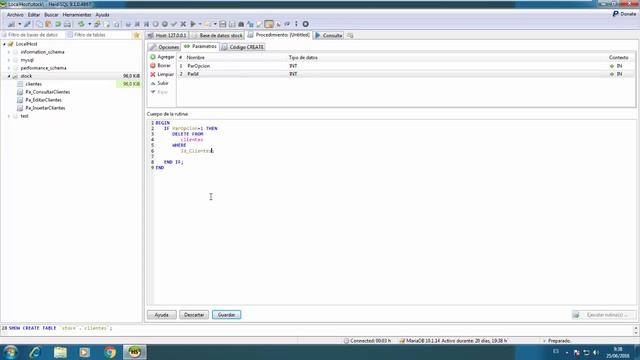Open the Session manager toolbar icon

(11, 24)
